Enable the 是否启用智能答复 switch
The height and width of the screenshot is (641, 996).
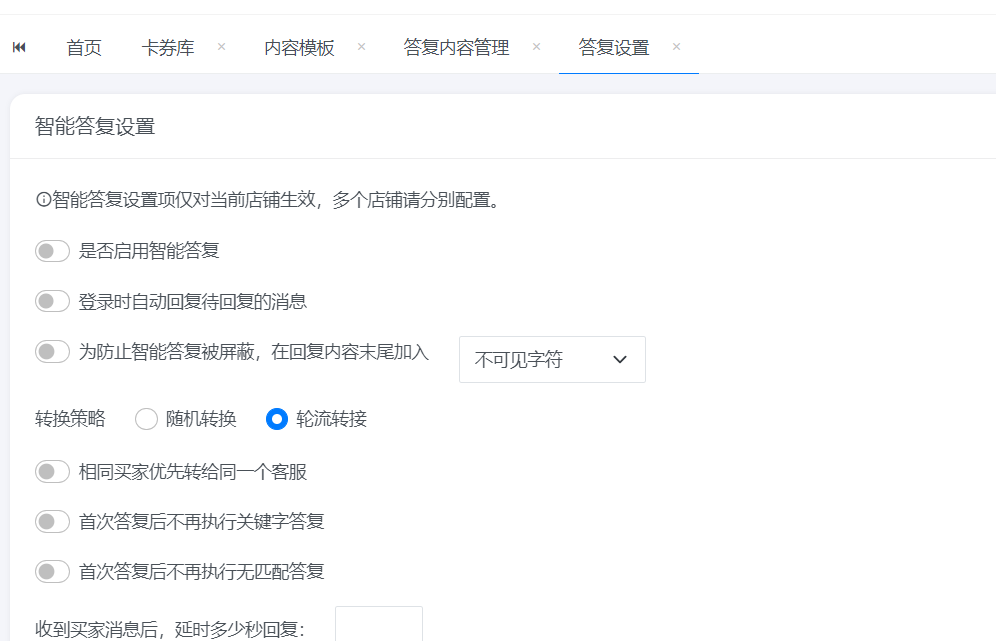click(52, 251)
